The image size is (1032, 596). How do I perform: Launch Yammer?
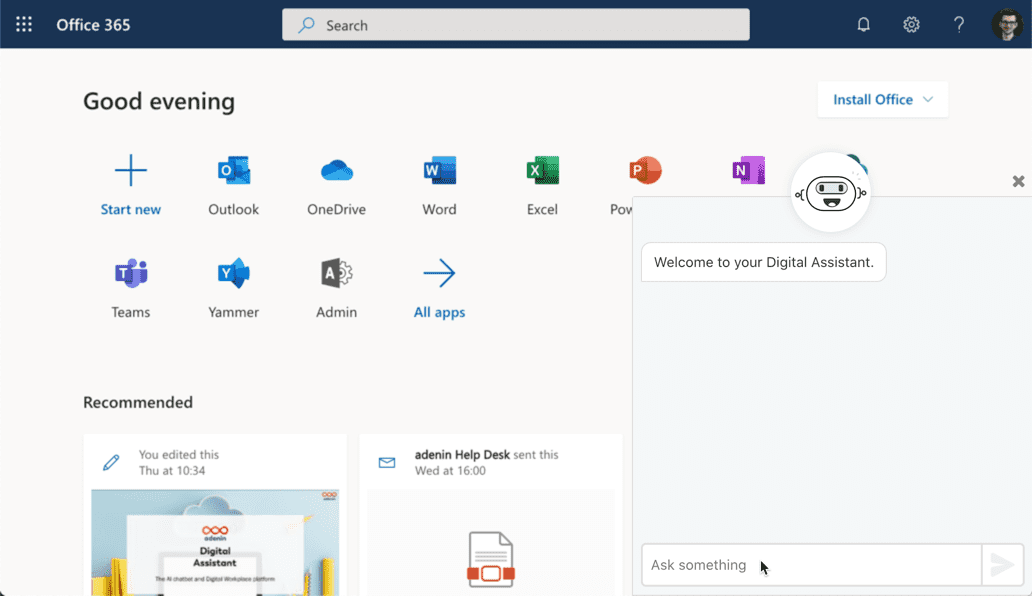(234, 273)
